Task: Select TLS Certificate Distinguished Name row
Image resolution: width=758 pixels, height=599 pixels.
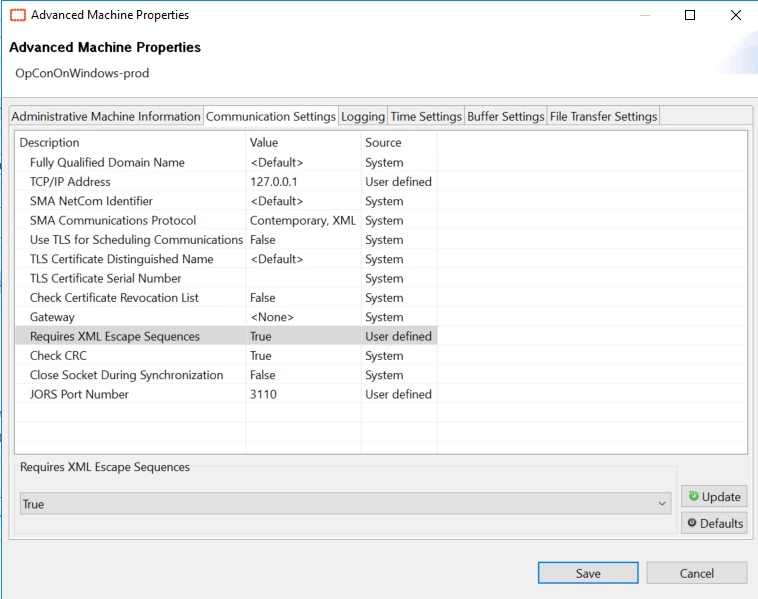Action: click(226, 259)
